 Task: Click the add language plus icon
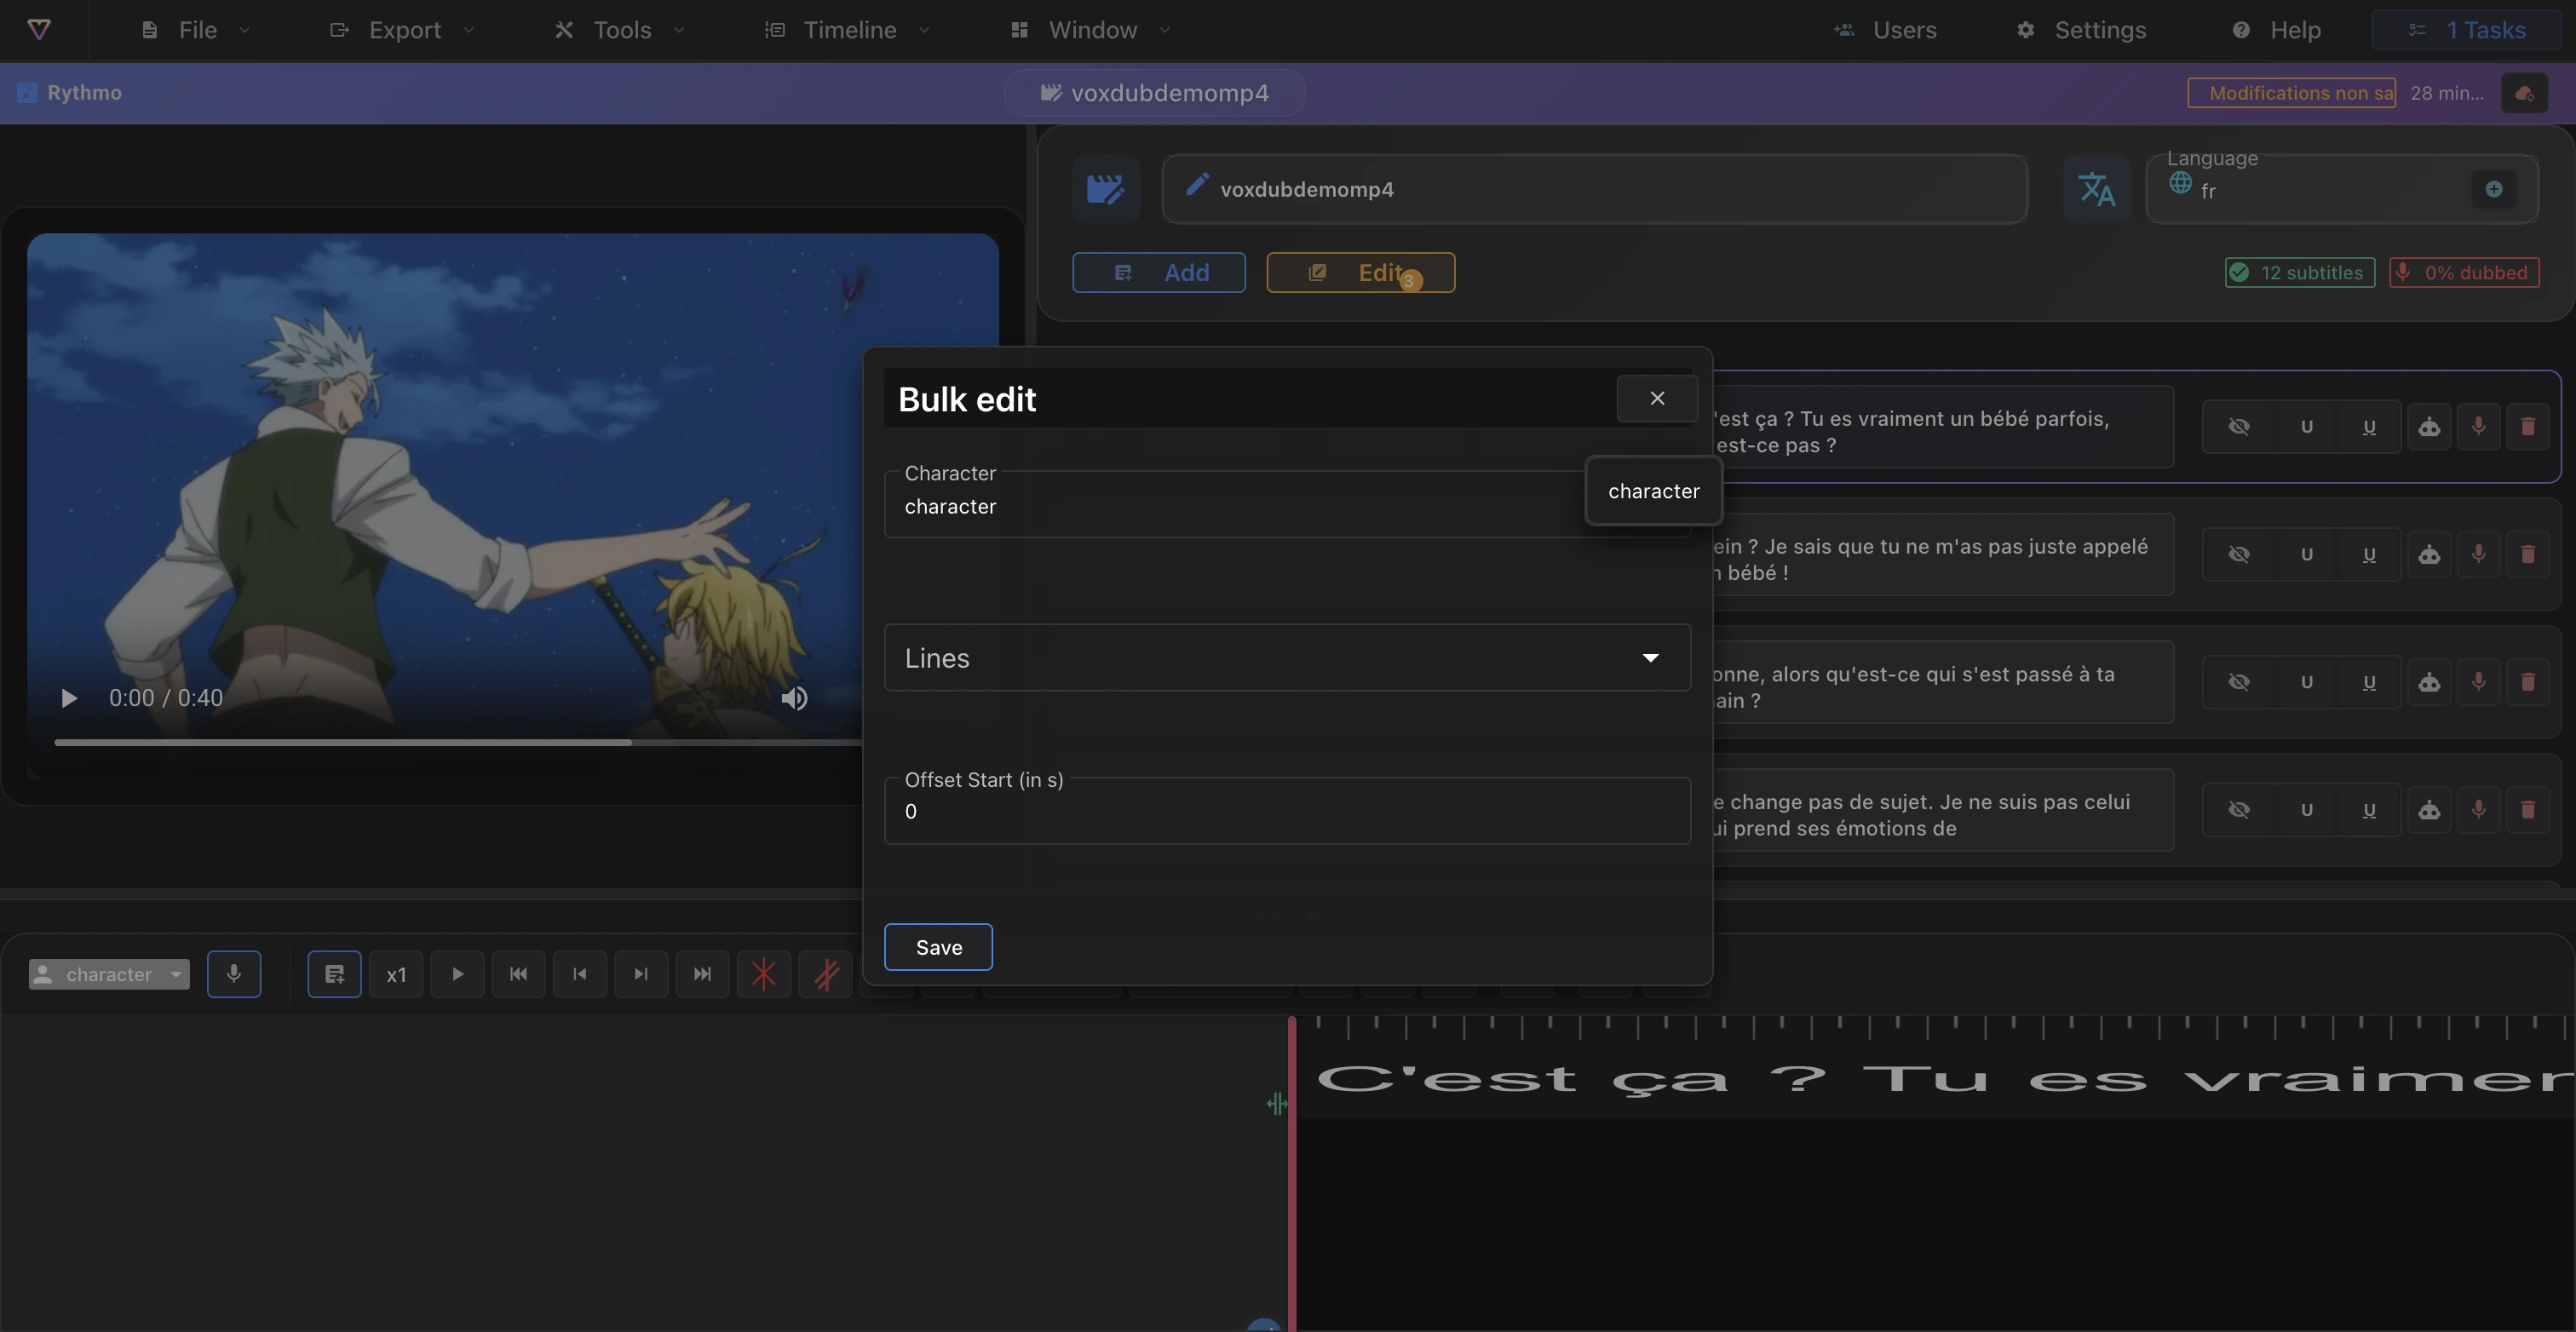click(2494, 189)
